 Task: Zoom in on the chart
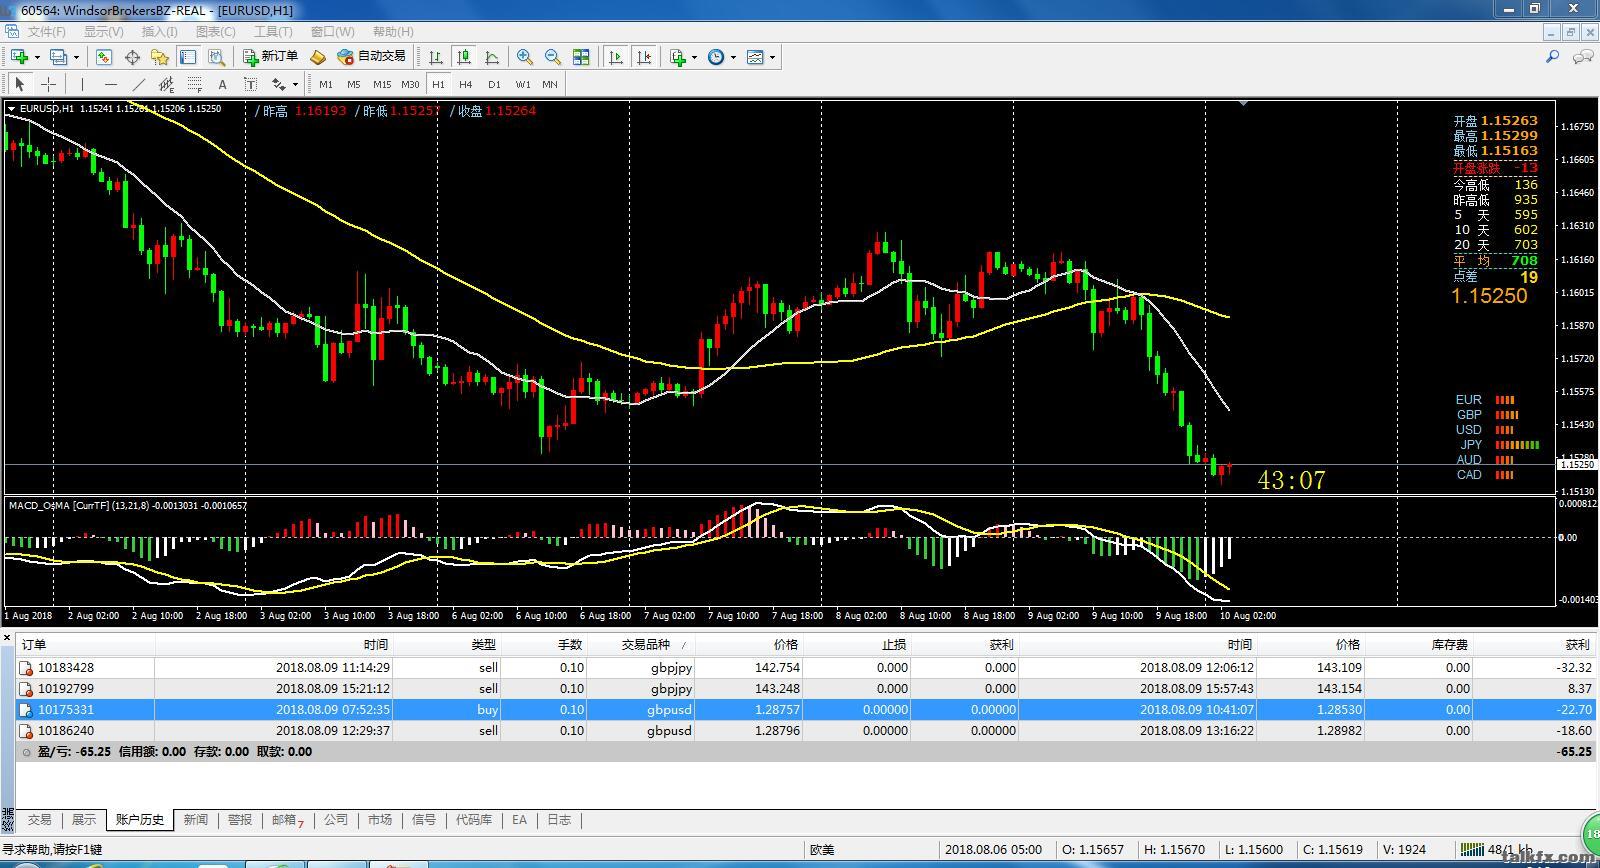pos(525,57)
